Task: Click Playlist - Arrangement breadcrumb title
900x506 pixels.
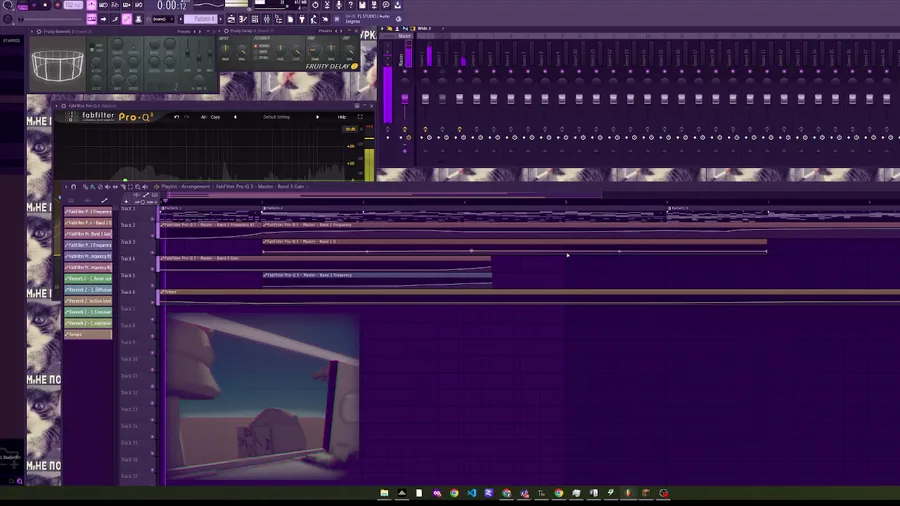Action: (x=185, y=186)
